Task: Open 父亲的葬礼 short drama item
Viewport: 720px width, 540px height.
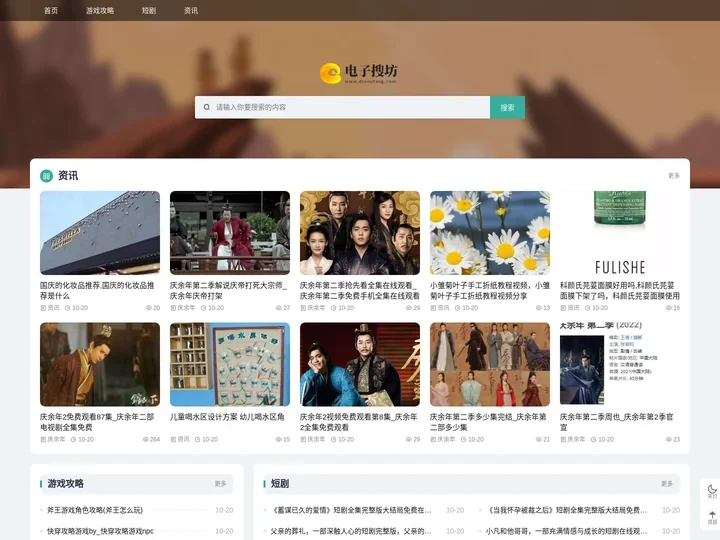Action: pyautogui.click(x=351, y=531)
